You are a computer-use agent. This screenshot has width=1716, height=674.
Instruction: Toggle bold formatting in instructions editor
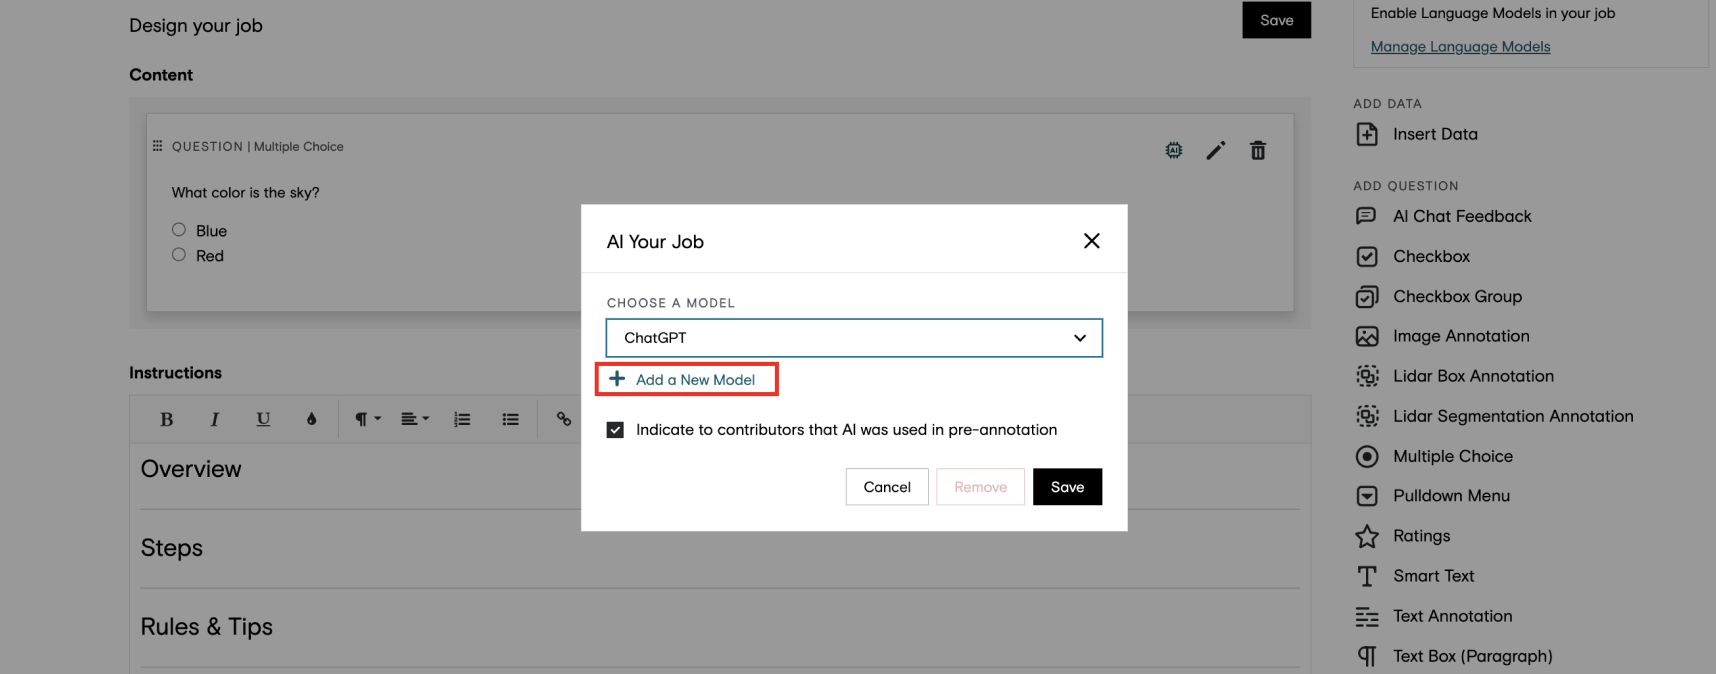pos(167,419)
